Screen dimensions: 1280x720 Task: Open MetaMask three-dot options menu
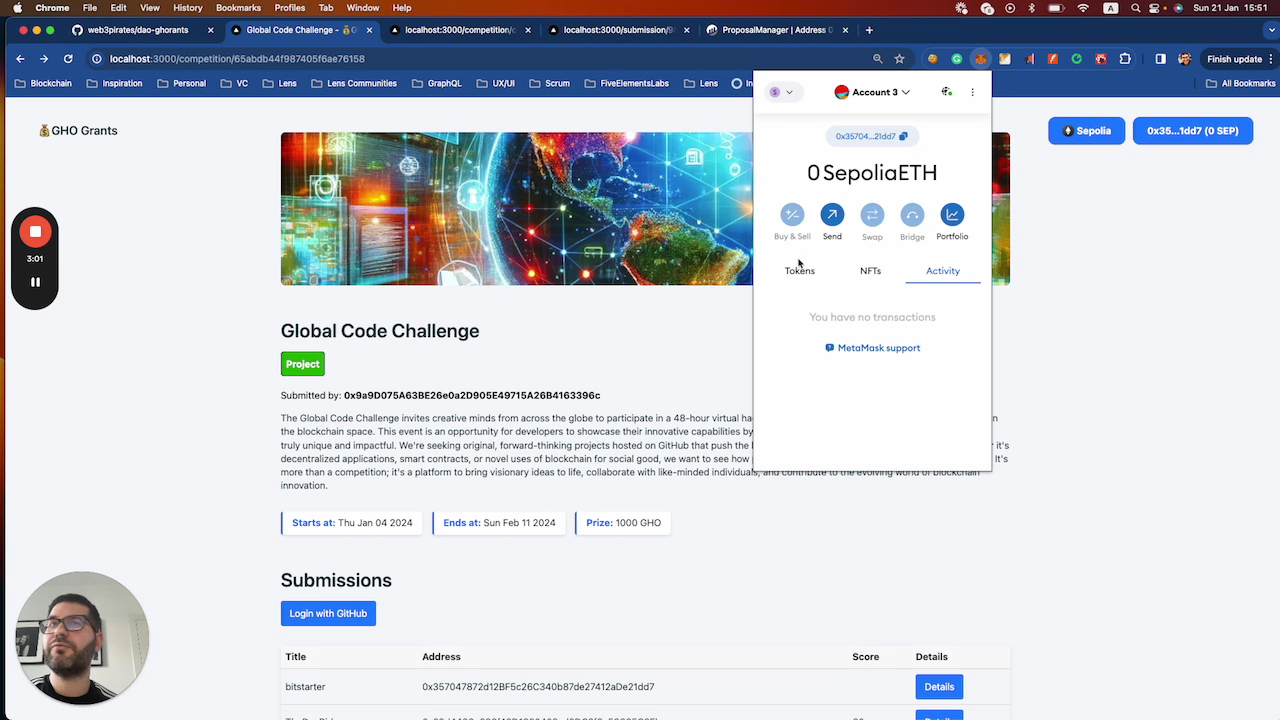pos(972,92)
